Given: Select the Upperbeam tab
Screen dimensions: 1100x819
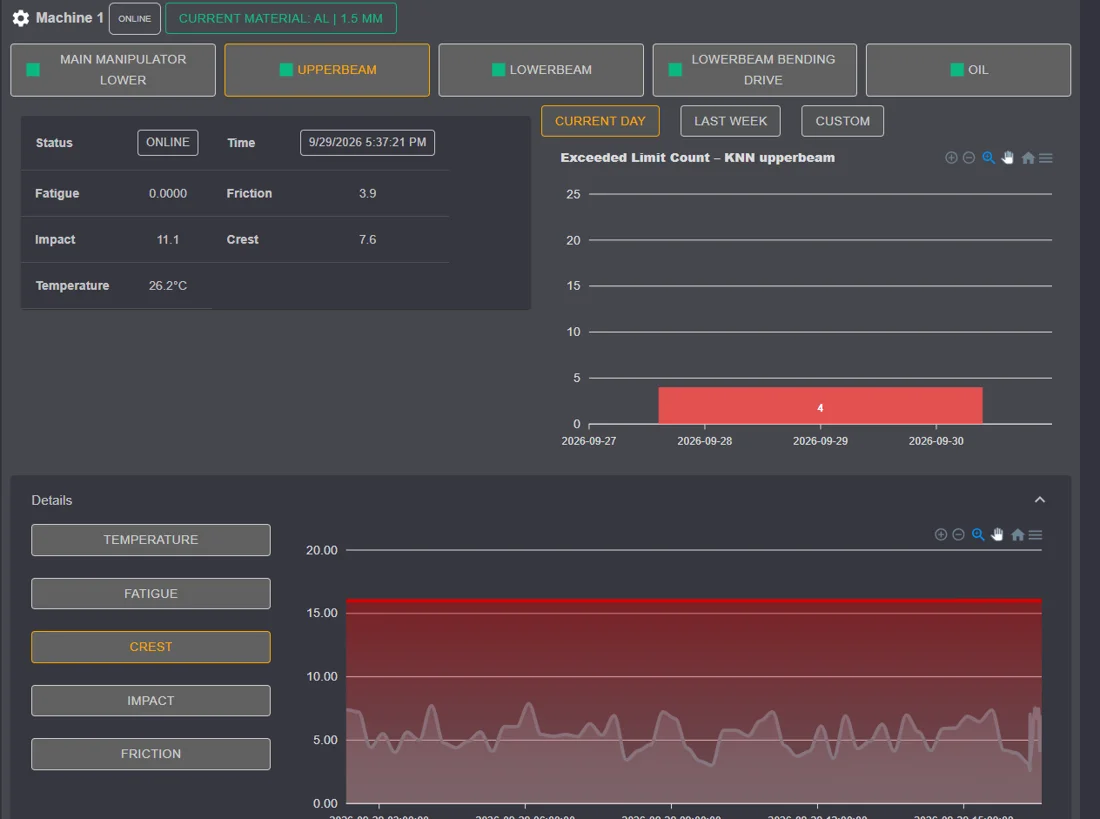Looking at the screenshot, I should [327, 70].
